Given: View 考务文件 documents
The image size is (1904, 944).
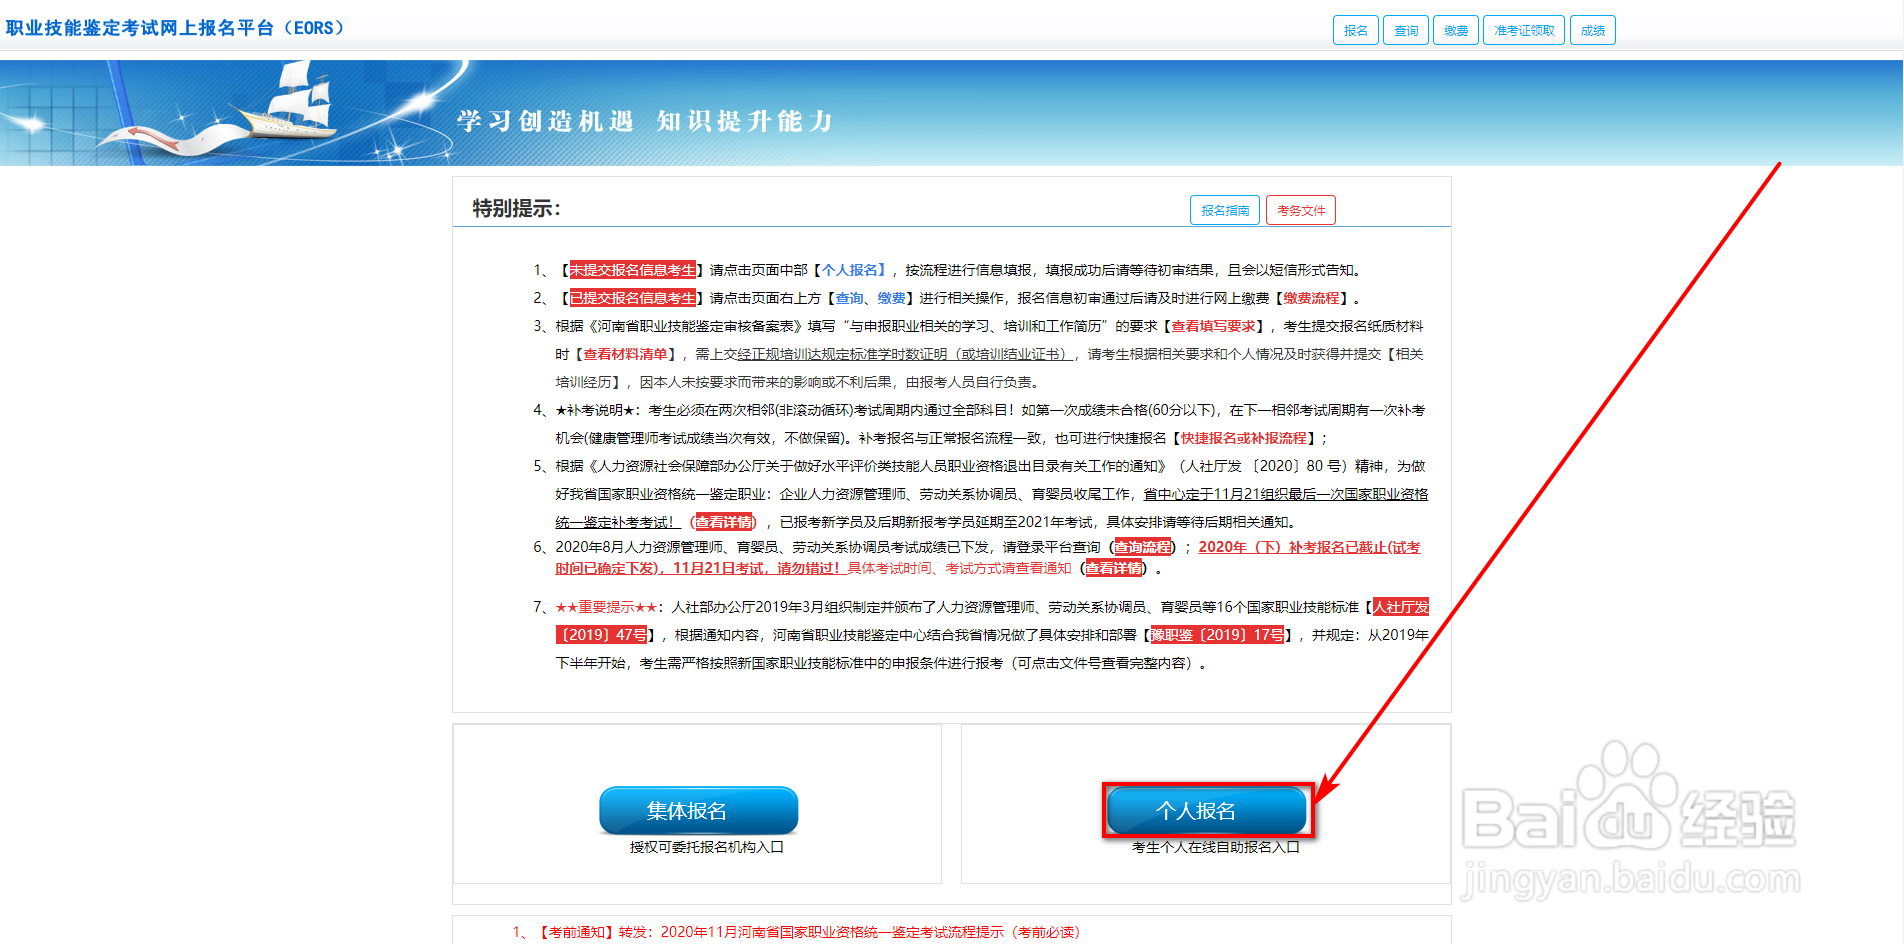Looking at the screenshot, I should pyautogui.click(x=1300, y=209).
